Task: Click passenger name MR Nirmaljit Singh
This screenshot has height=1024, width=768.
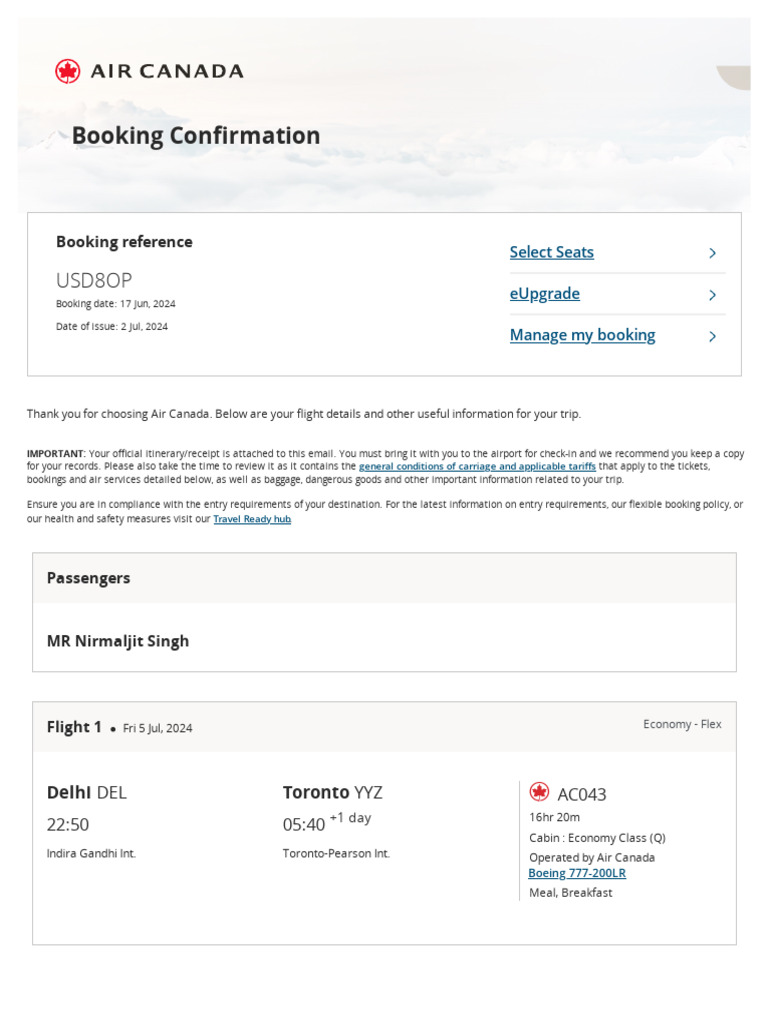Action: coord(118,641)
